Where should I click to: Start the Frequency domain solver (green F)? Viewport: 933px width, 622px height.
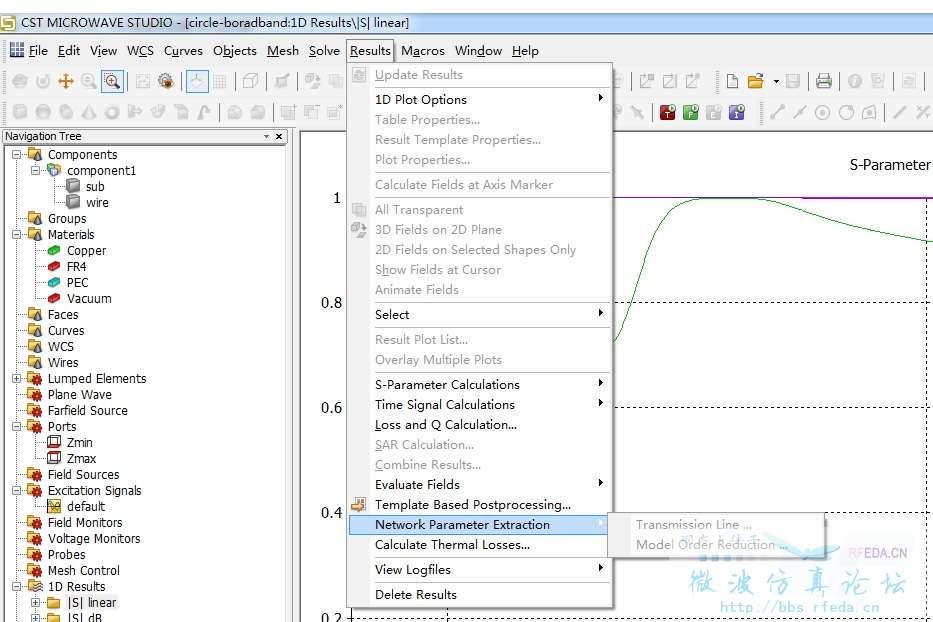691,112
